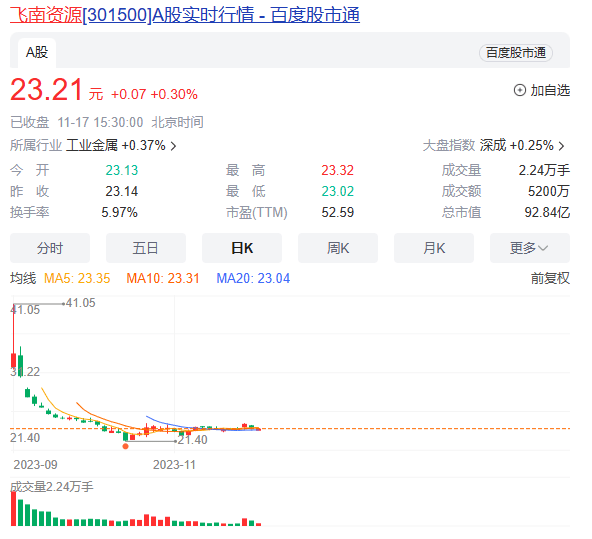Viewport: 592px width, 539px height.
Task: Click the MA5: 23.35 indicator
Action: 77,279
